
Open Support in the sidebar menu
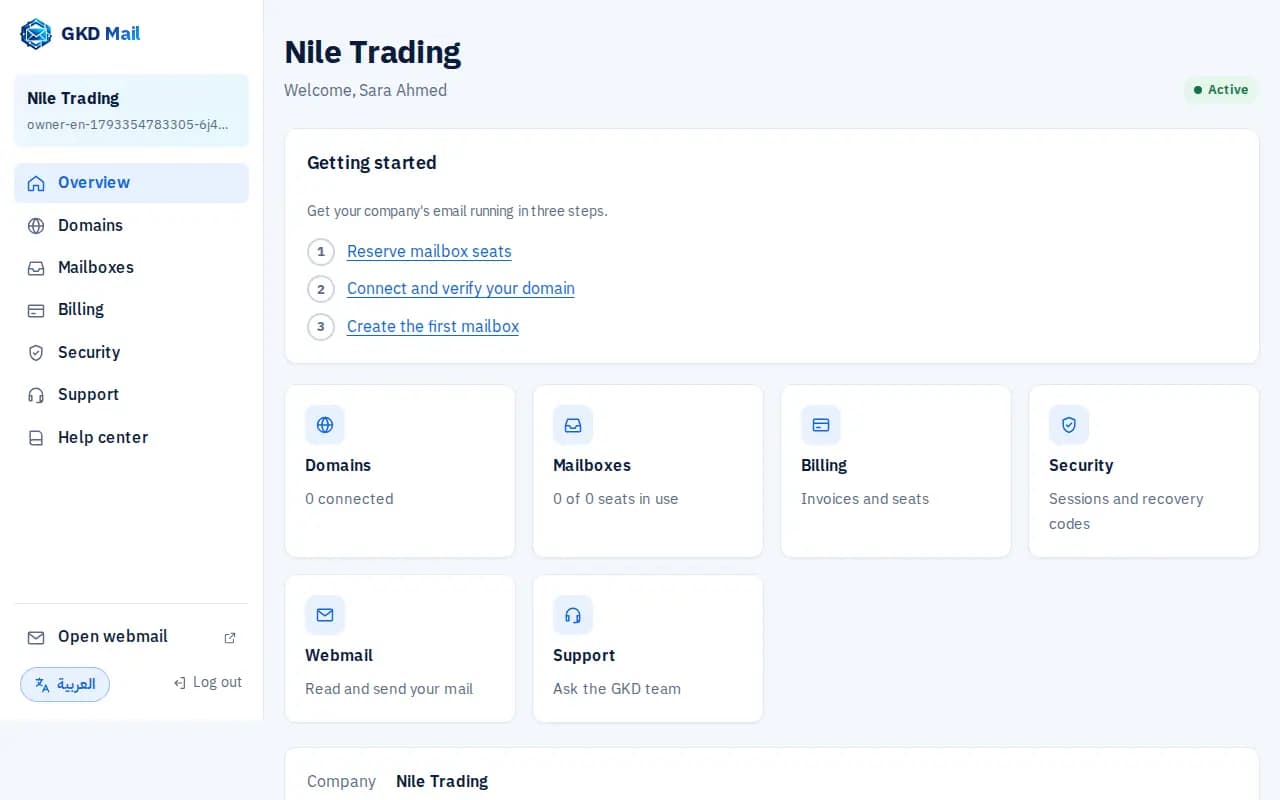tap(131, 395)
